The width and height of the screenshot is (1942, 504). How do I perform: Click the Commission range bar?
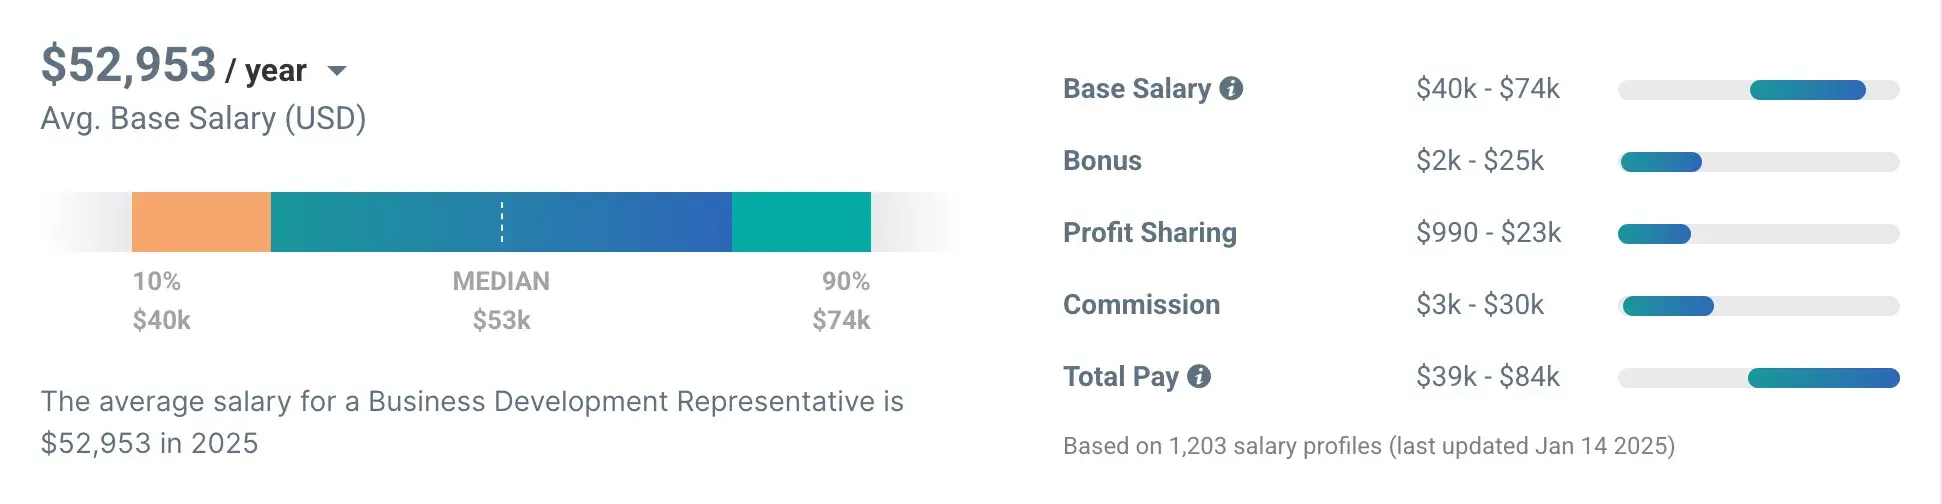click(1667, 306)
